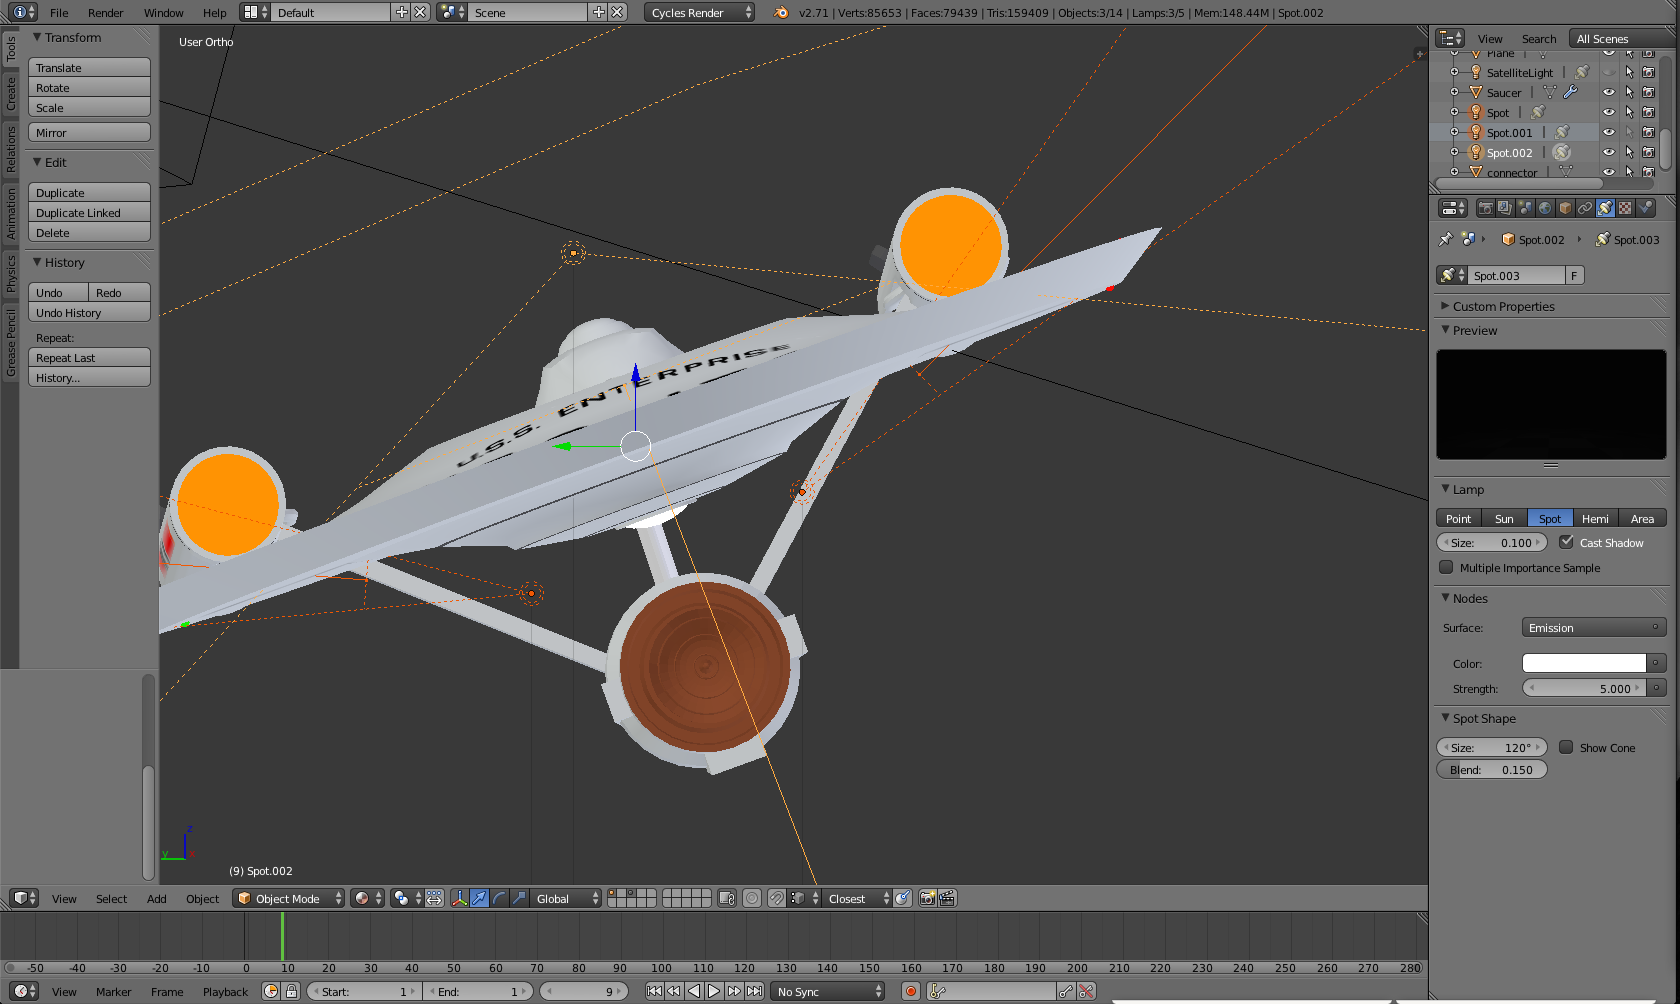Click the lock camera to layers icon

click(x=727, y=898)
